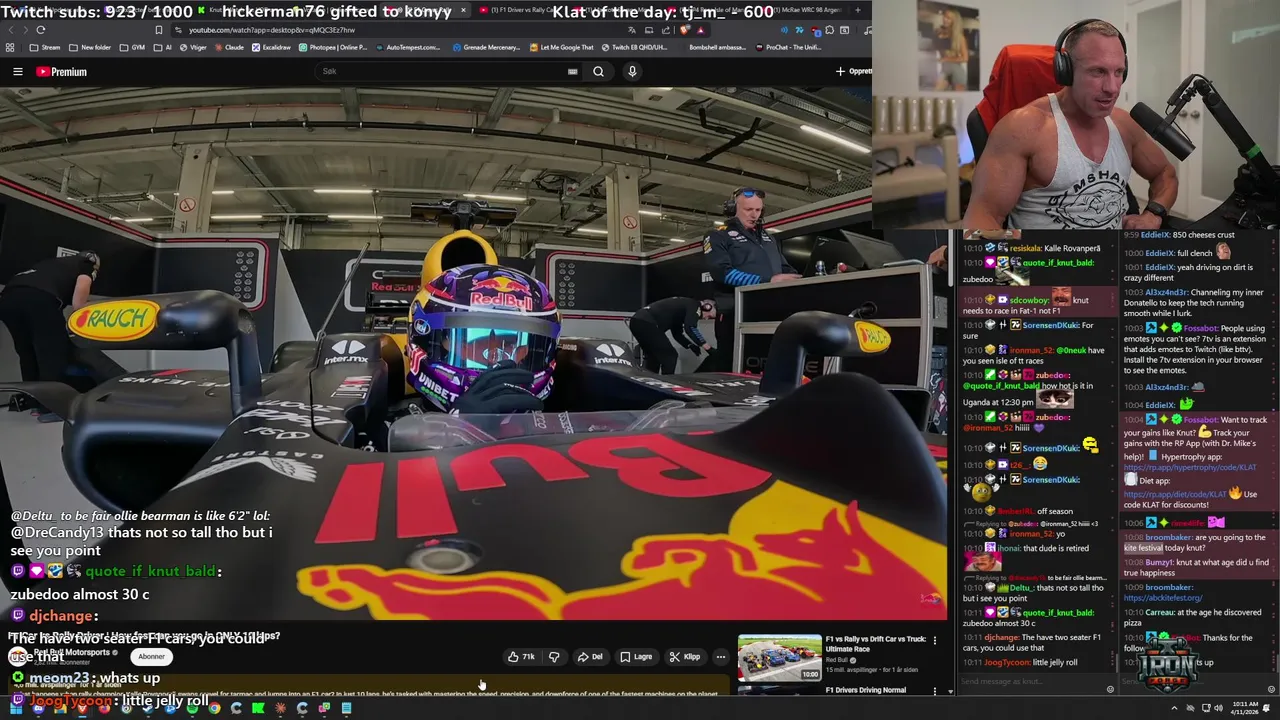Open Chrome icon in Windows taskbar
Image resolution: width=1280 pixels, height=720 pixels.
(x=214, y=708)
